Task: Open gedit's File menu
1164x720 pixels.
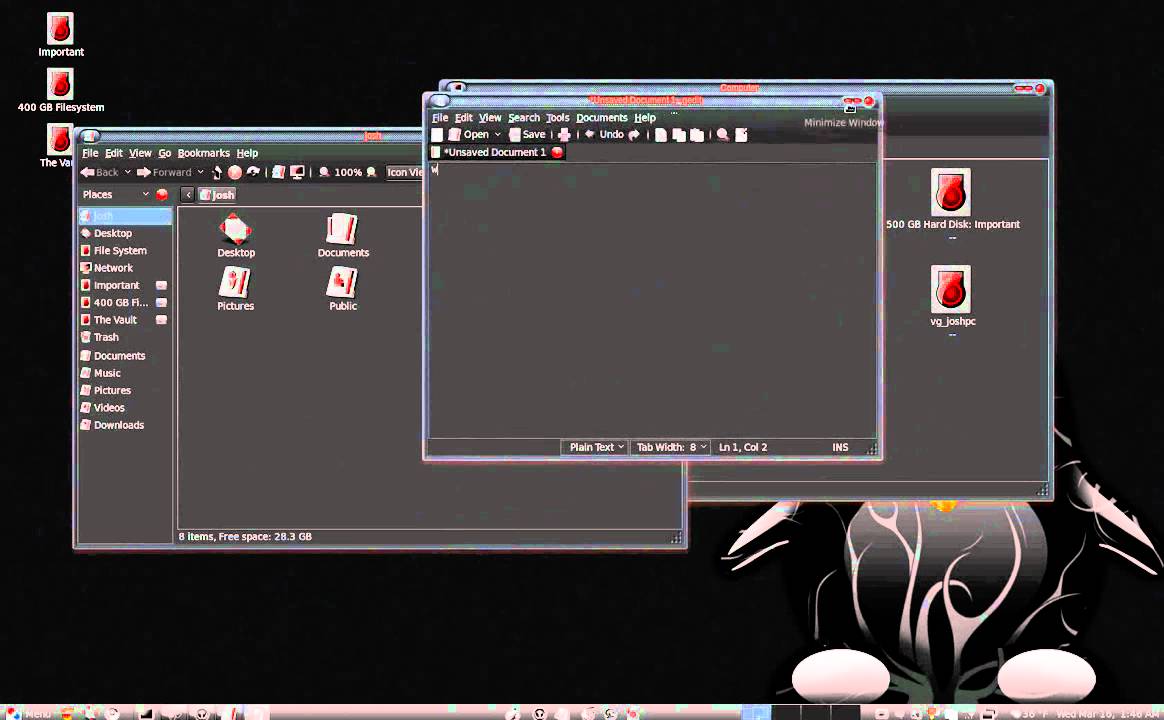Action: [x=440, y=117]
